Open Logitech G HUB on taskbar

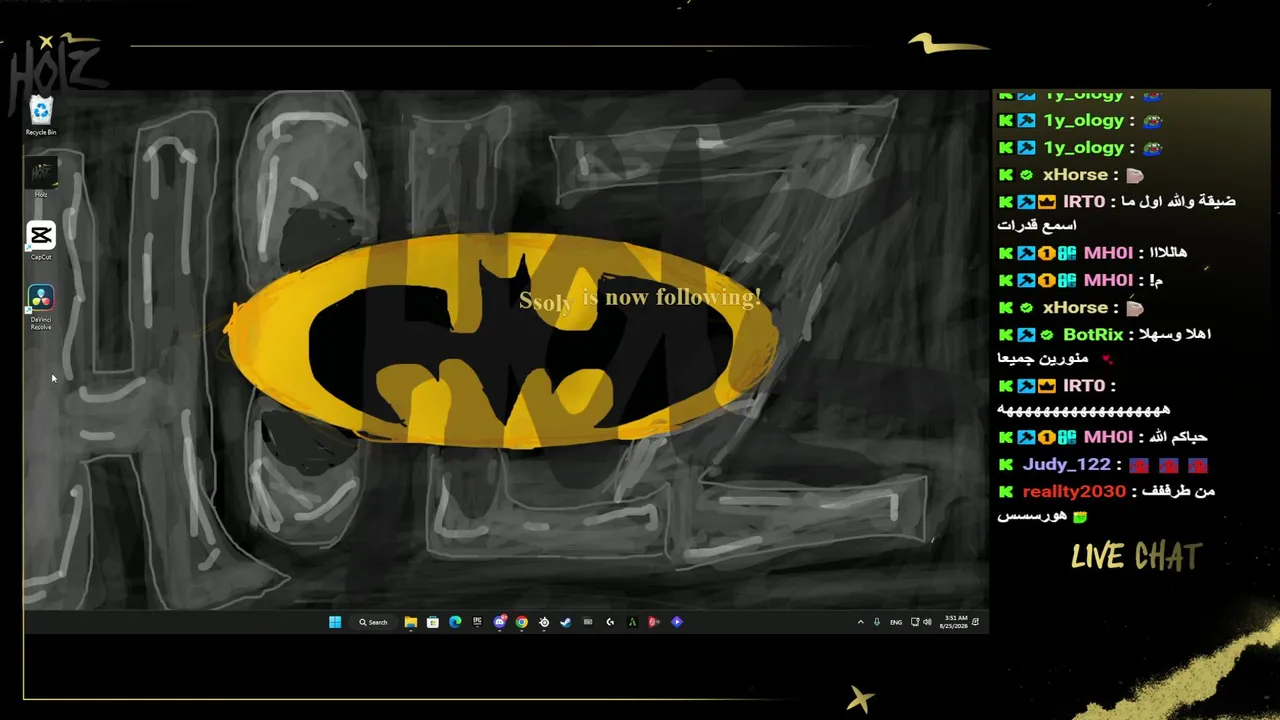(x=610, y=622)
